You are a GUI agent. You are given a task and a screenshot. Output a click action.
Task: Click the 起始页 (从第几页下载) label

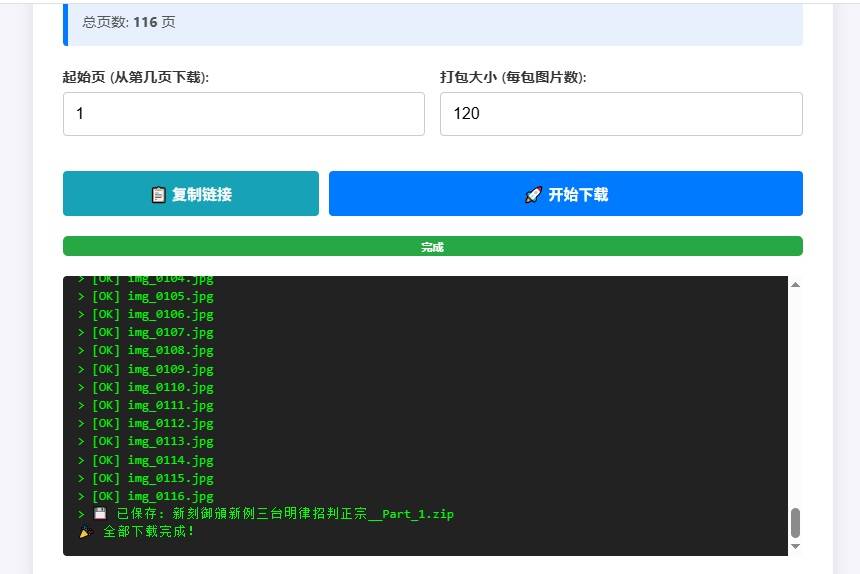[x=135, y=77]
